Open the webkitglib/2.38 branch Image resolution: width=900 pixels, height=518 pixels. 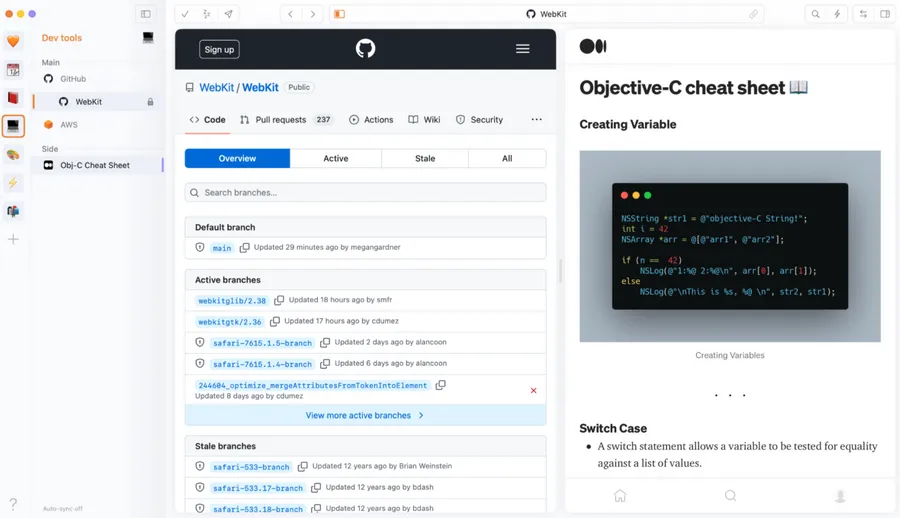click(232, 300)
